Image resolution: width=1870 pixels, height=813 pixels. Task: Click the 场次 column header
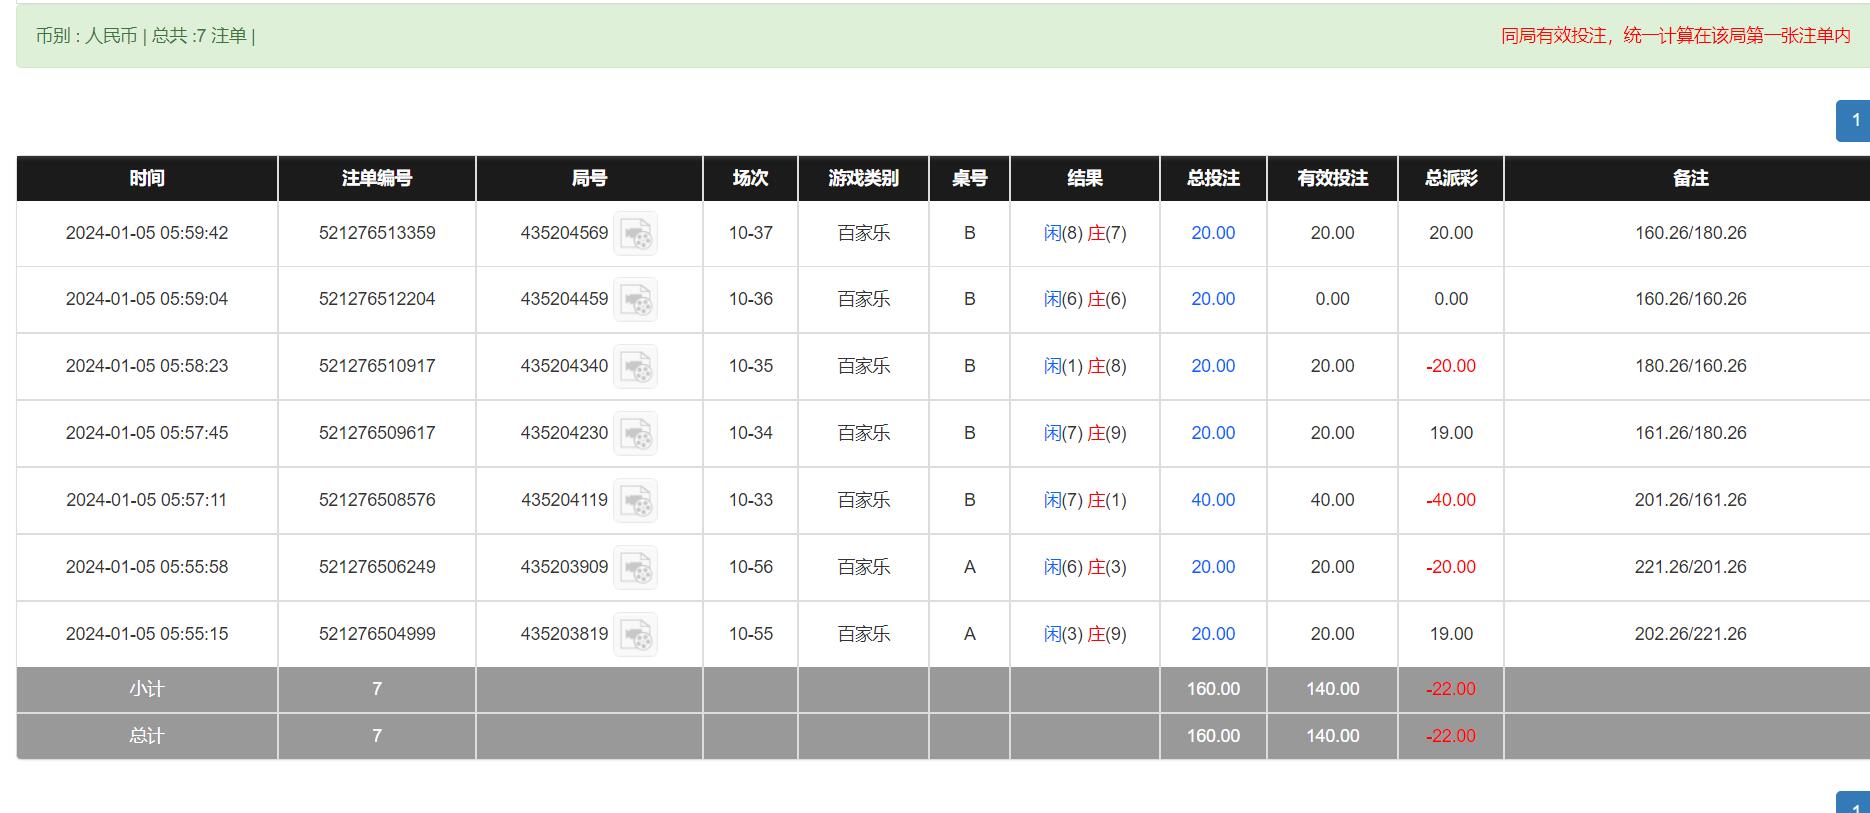coord(750,178)
